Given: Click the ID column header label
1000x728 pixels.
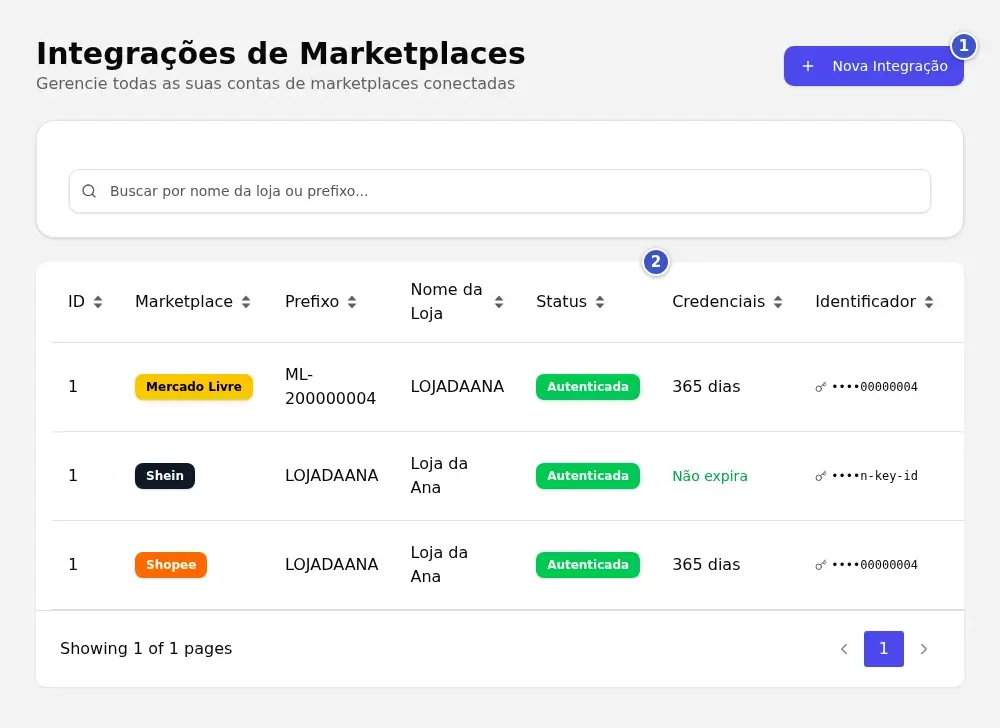Looking at the screenshot, I should pos(77,302).
